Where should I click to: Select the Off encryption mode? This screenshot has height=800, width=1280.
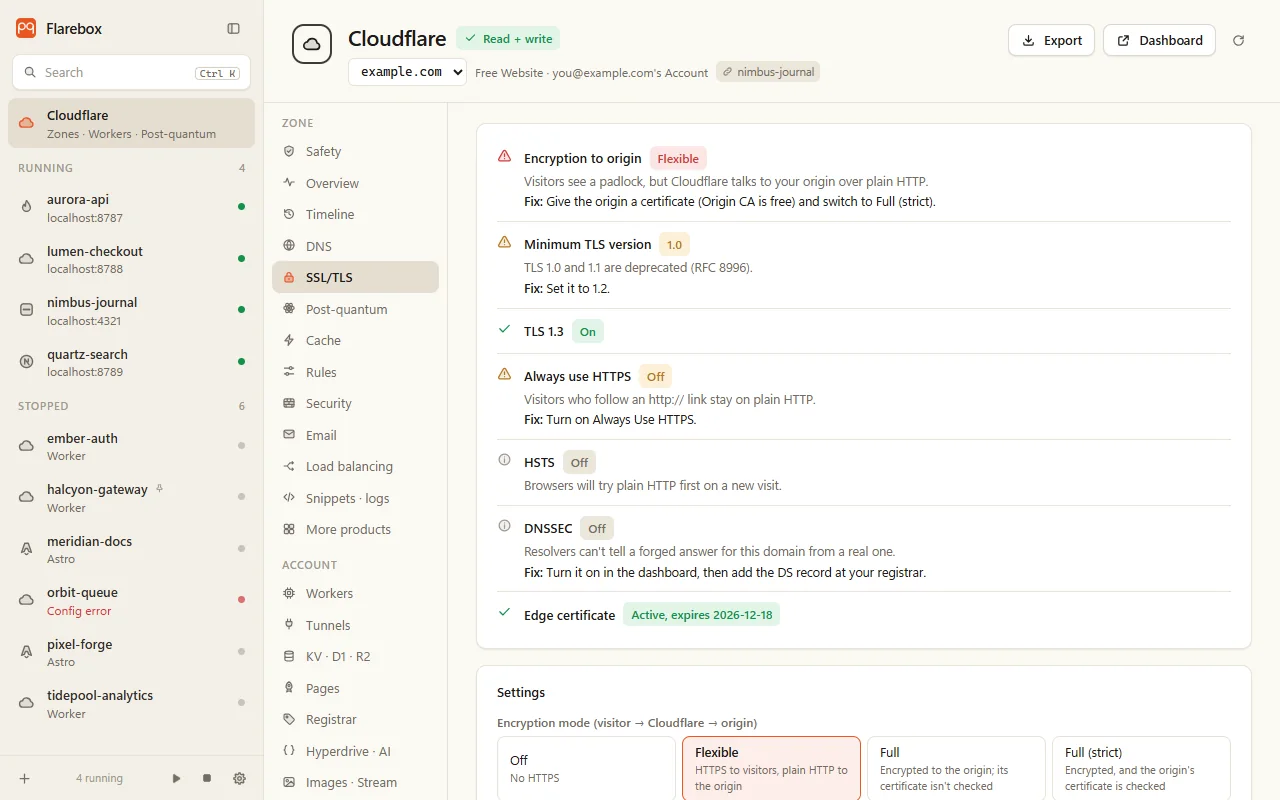(x=587, y=768)
